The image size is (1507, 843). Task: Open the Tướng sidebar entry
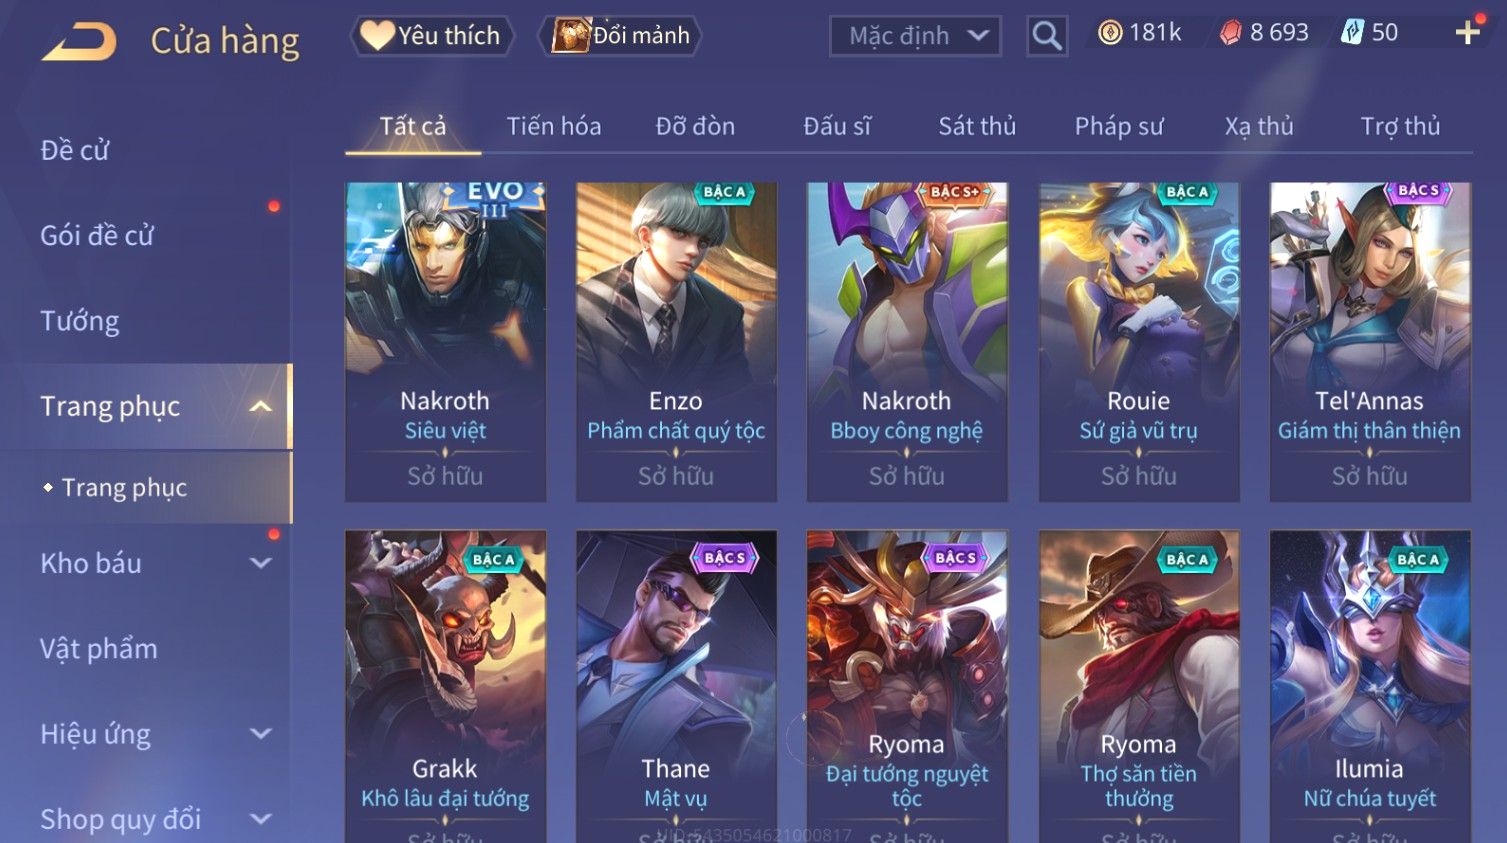(80, 321)
